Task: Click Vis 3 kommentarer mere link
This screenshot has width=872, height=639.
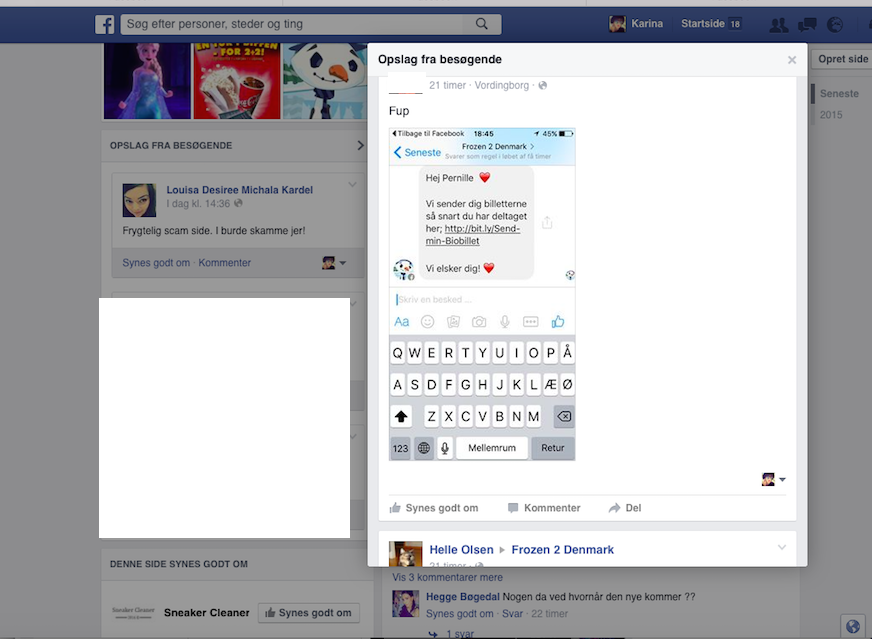Action: pos(447,577)
